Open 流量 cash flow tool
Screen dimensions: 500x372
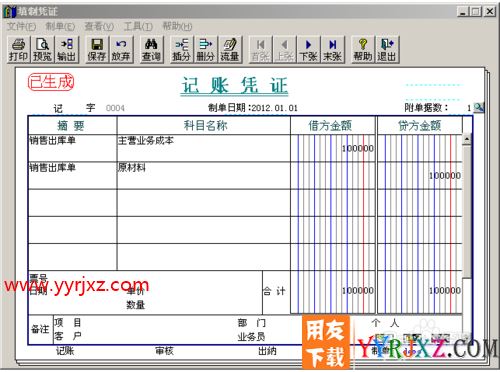coord(230,50)
